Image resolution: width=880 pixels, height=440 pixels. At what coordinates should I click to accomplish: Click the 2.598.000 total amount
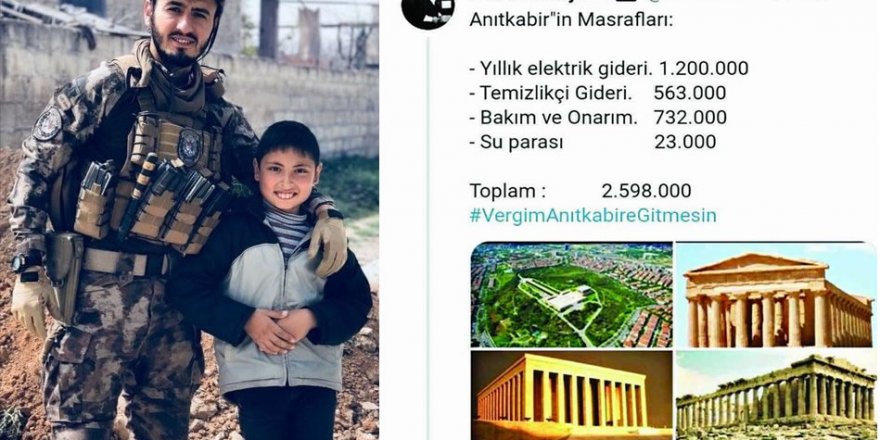click(647, 191)
